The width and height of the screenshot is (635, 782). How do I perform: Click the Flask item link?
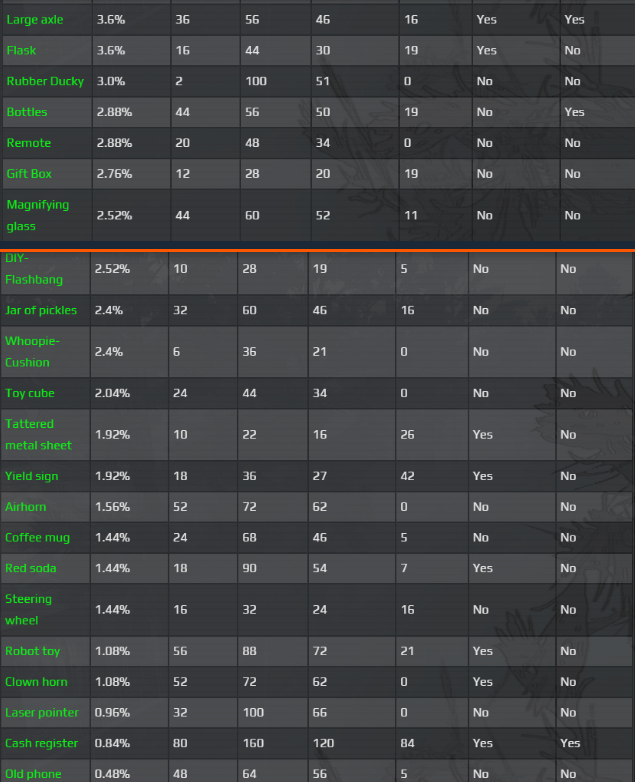[x=21, y=50]
